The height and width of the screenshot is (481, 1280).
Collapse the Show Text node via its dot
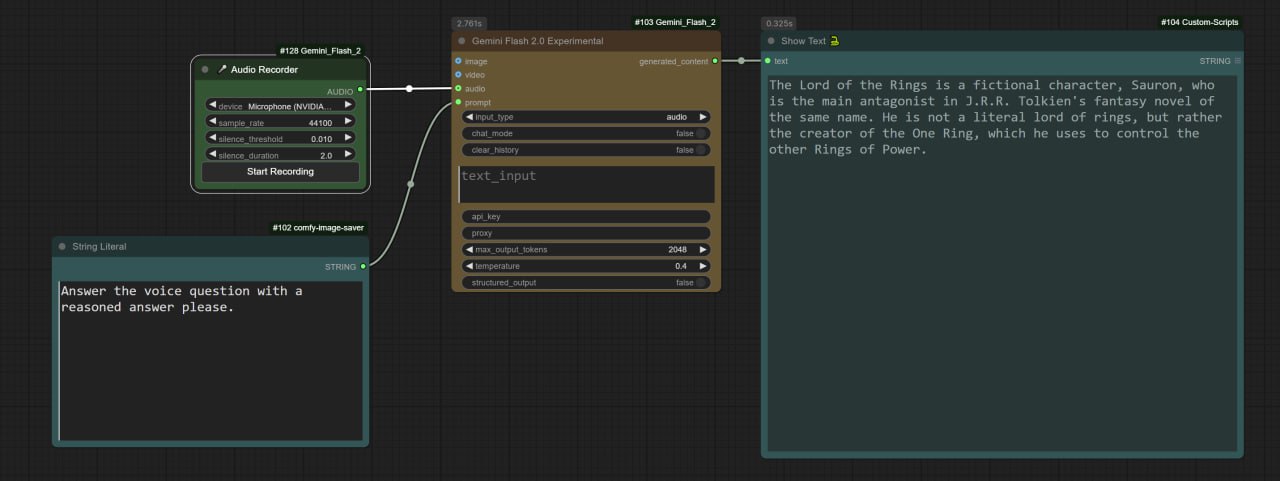coord(770,41)
